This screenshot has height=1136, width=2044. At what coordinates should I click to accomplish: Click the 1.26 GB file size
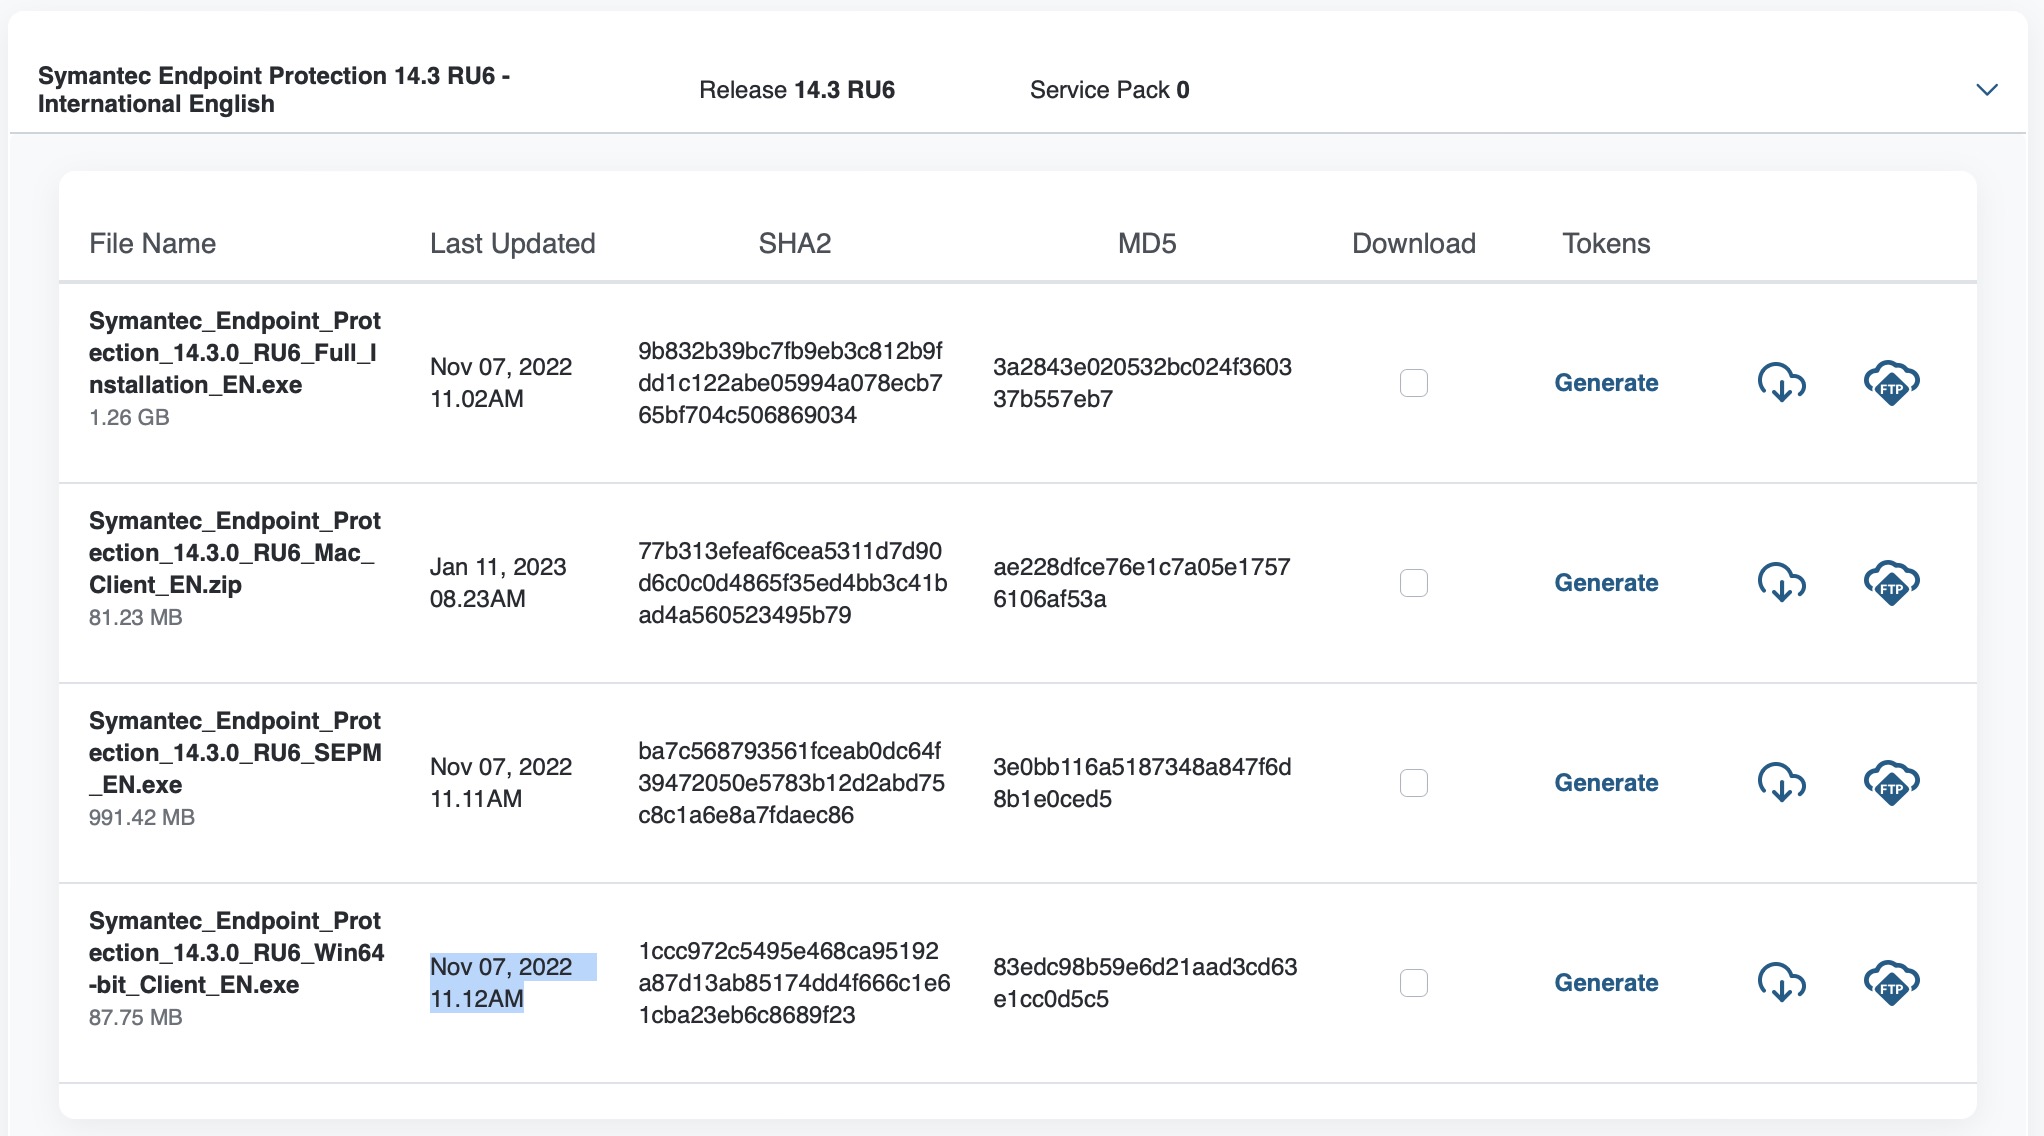129,417
